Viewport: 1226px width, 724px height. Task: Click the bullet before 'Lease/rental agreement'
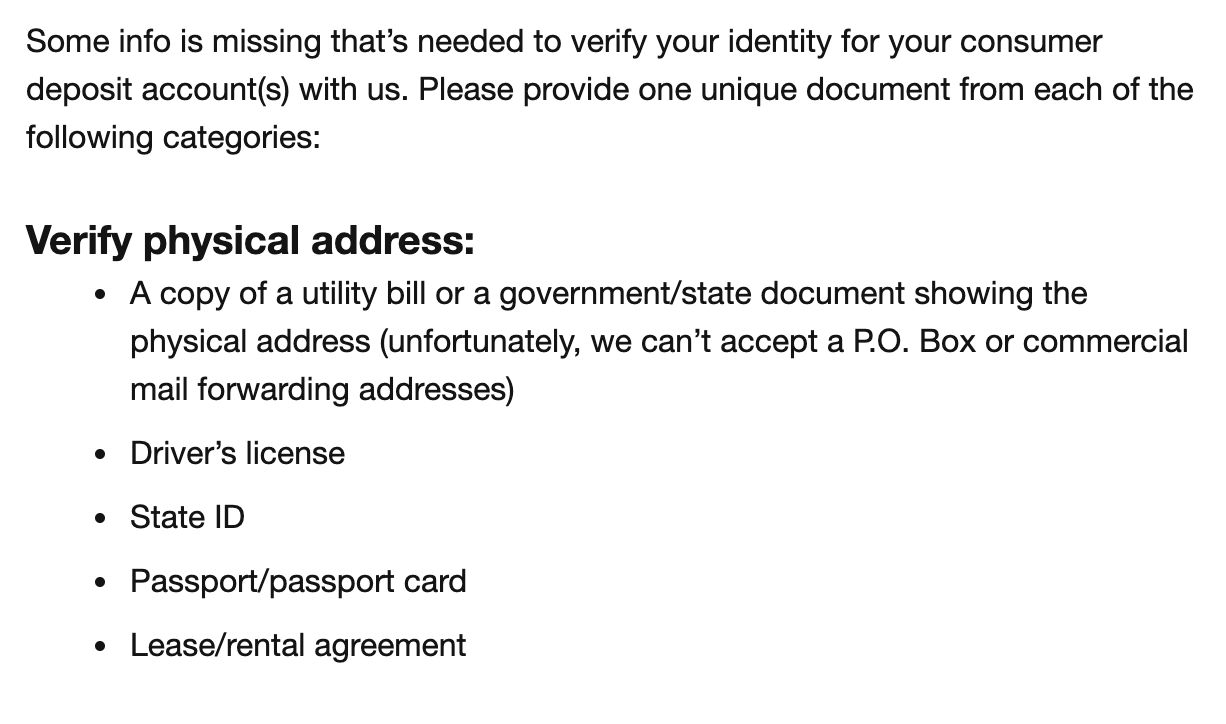[100, 647]
